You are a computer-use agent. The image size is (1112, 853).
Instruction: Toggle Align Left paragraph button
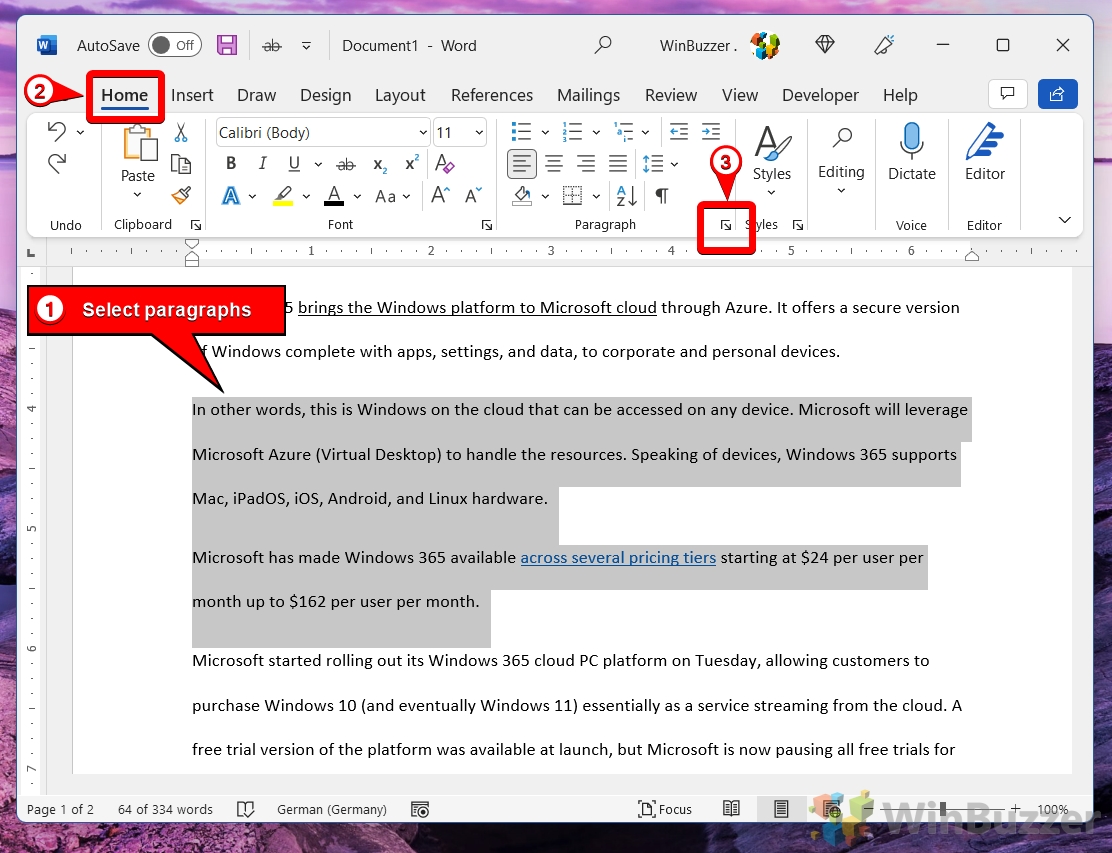pyautogui.click(x=521, y=164)
